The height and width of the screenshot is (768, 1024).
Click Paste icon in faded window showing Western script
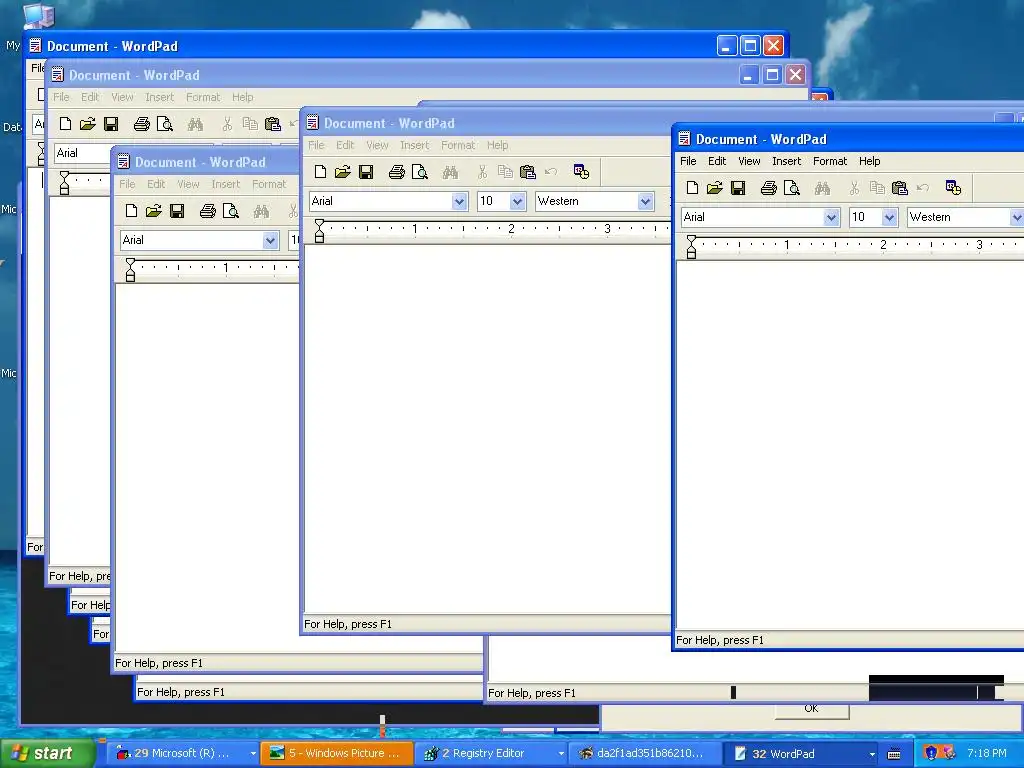pos(528,172)
